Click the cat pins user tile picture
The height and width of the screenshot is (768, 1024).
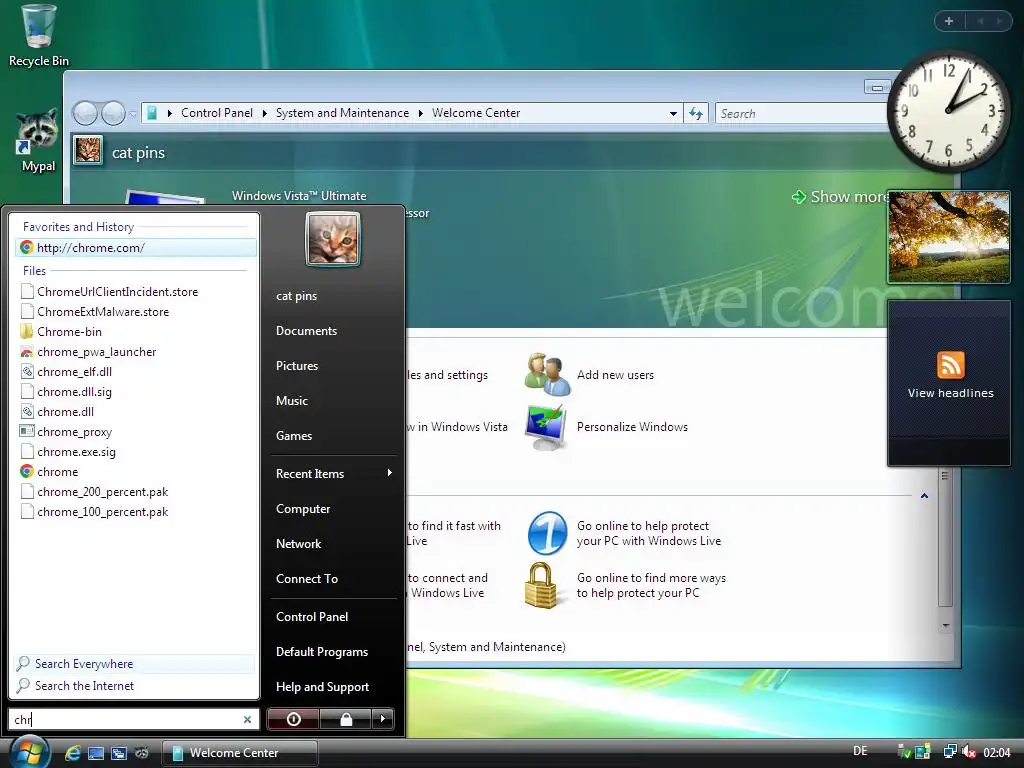[x=88, y=150]
